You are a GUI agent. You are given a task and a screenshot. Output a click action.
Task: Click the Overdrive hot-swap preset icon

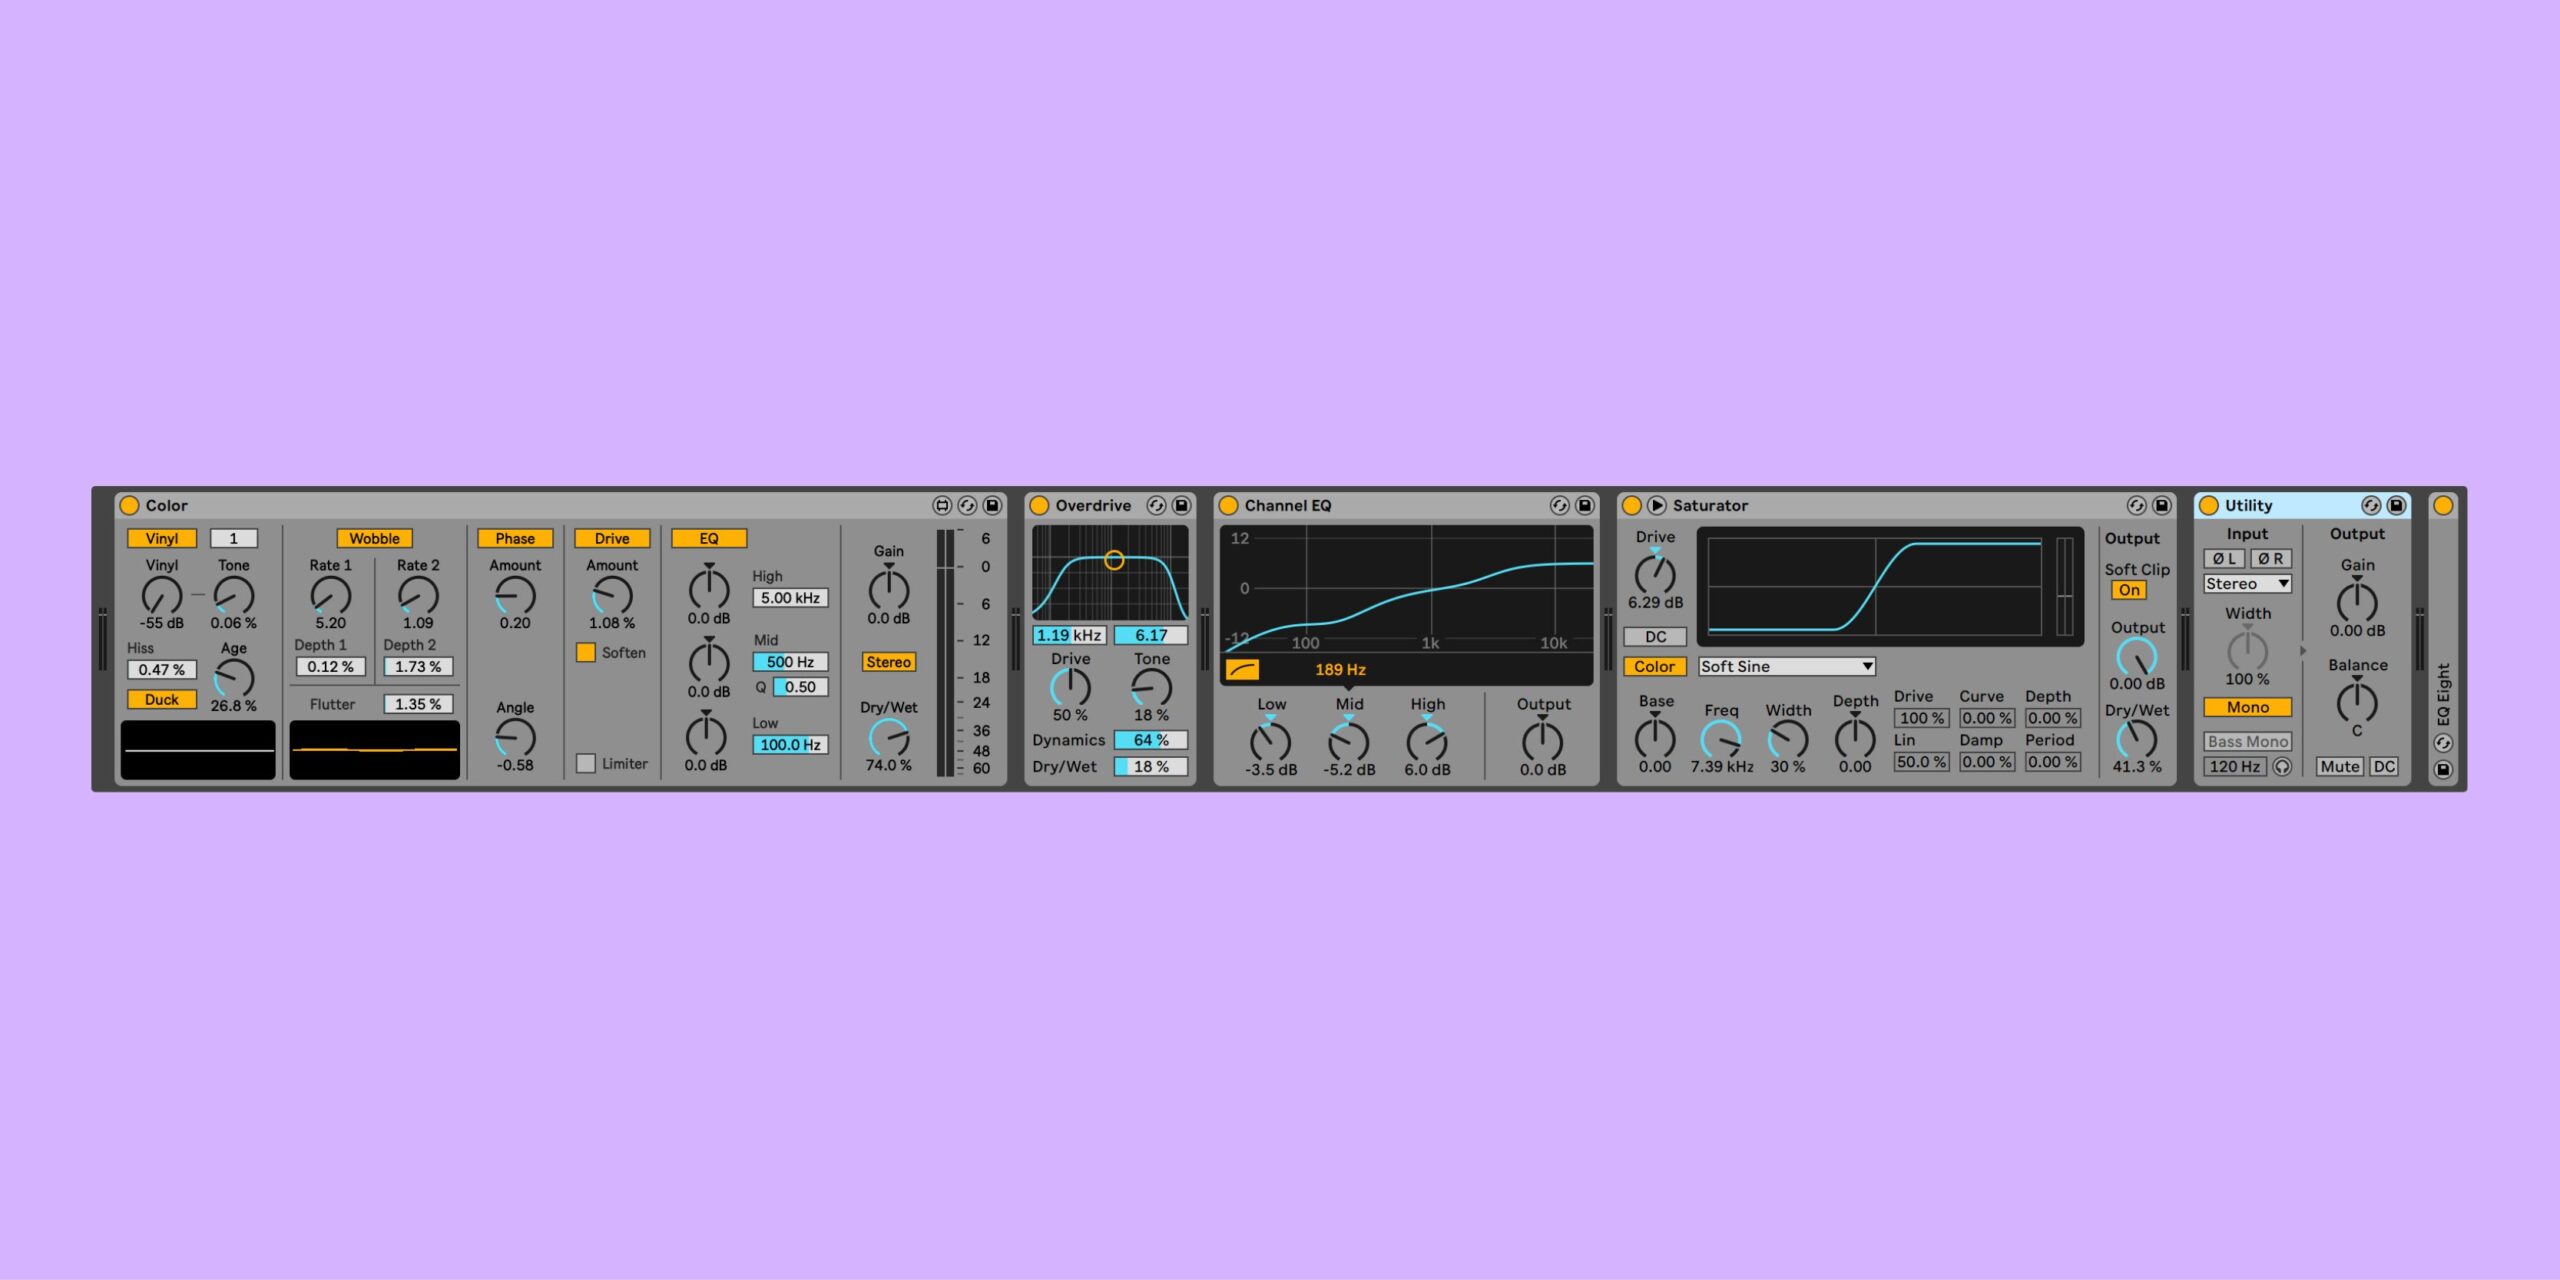[x=1156, y=506]
